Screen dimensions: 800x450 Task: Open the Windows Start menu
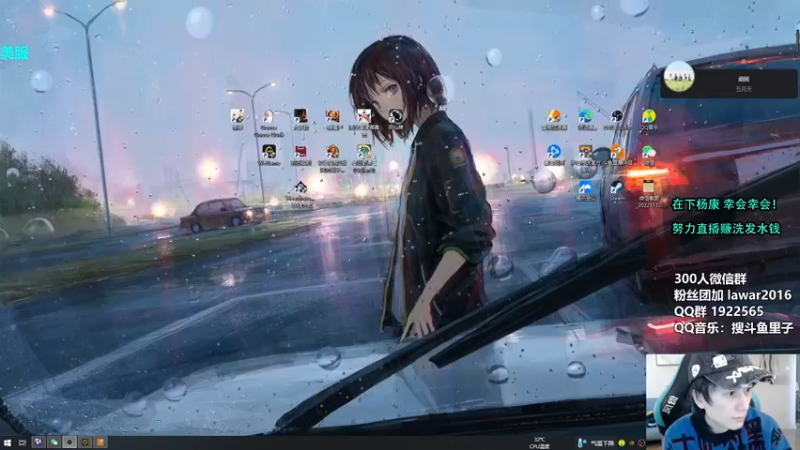pos(7,442)
